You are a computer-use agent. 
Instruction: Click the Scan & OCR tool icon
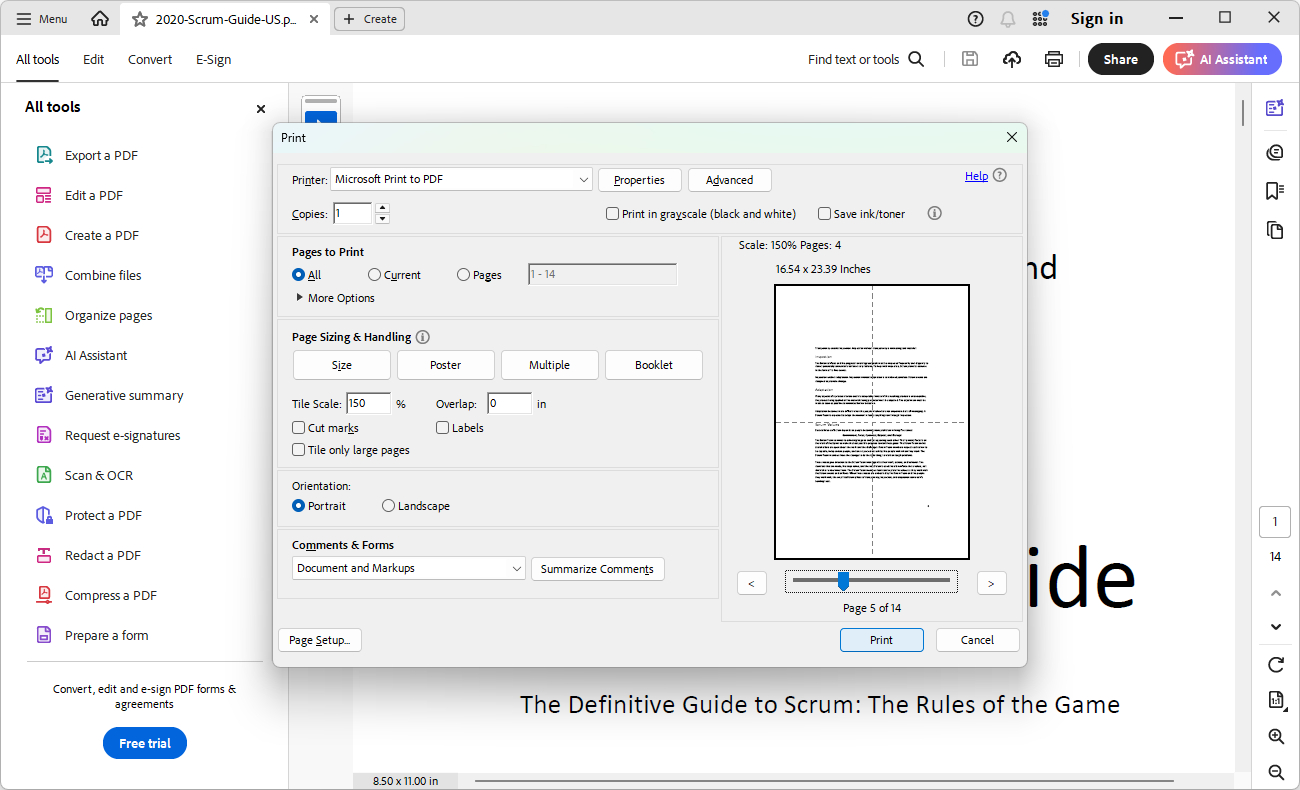coord(44,475)
